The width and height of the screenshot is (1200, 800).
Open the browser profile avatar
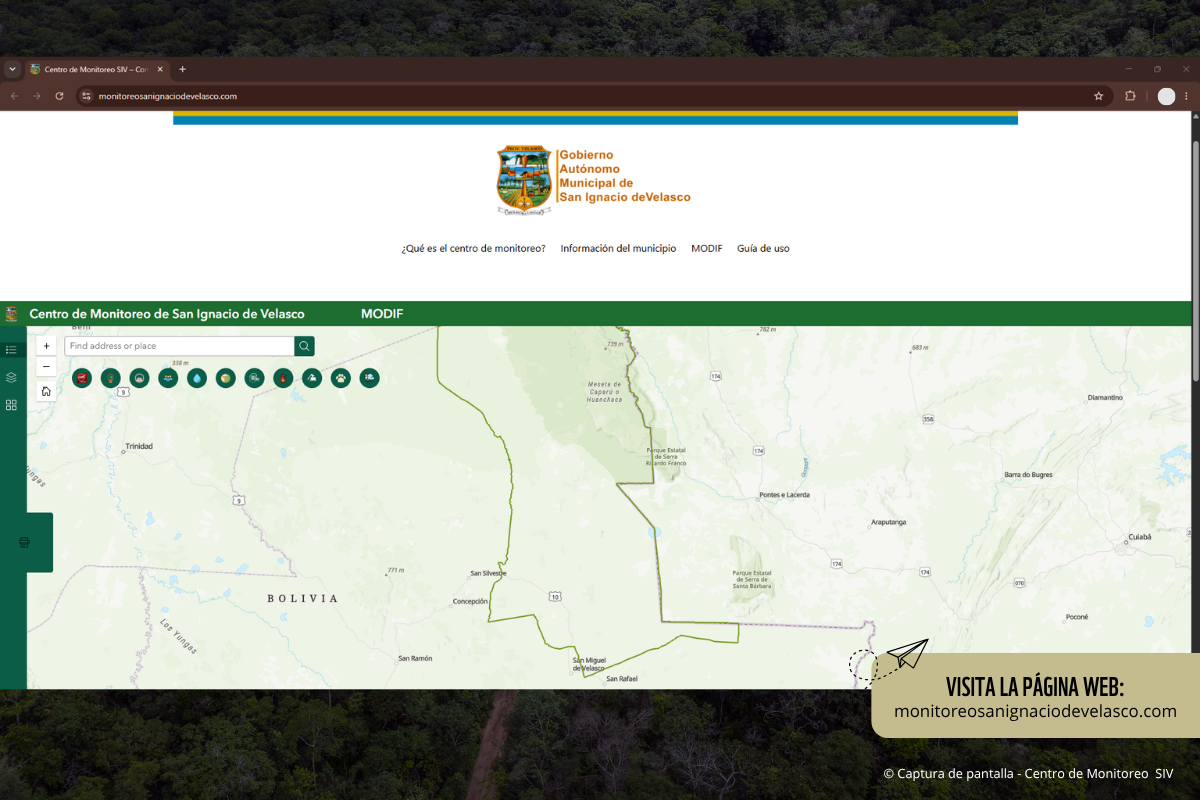(1166, 96)
